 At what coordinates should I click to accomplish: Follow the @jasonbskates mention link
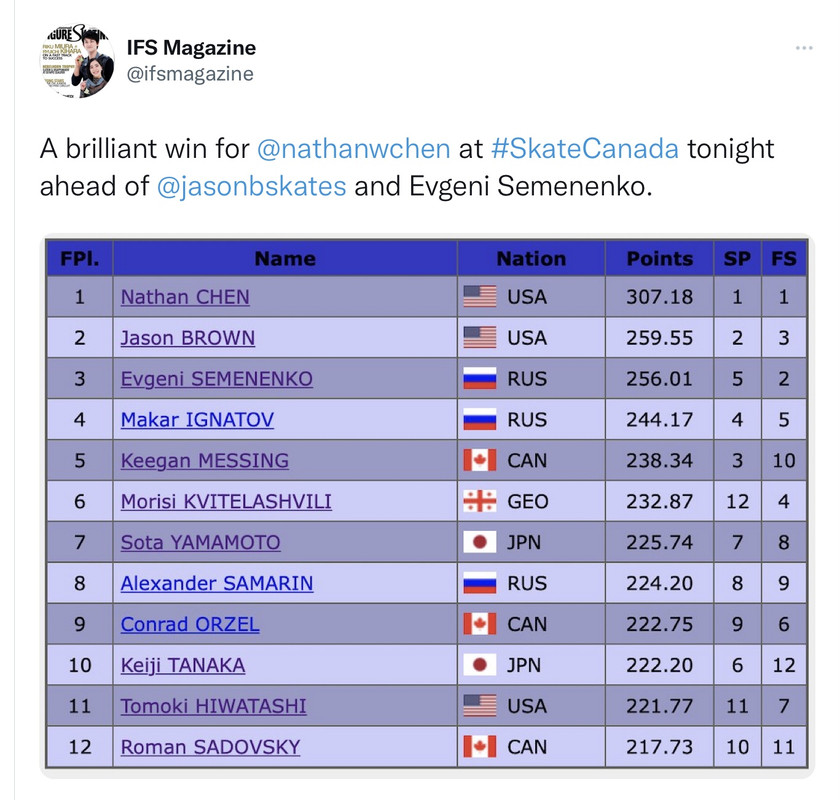point(252,187)
